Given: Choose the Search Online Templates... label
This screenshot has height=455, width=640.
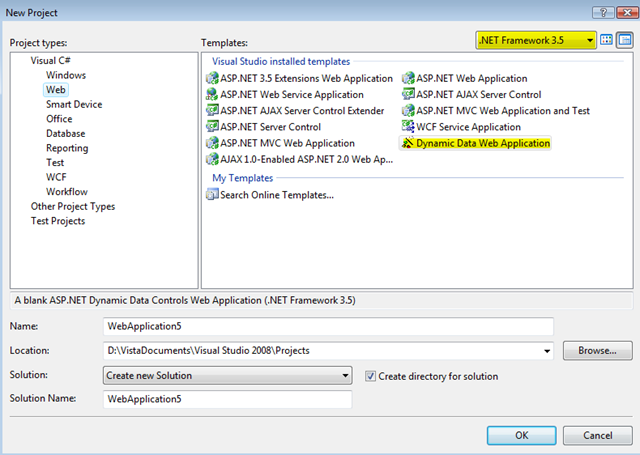Looking at the screenshot, I should pos(277,195).
